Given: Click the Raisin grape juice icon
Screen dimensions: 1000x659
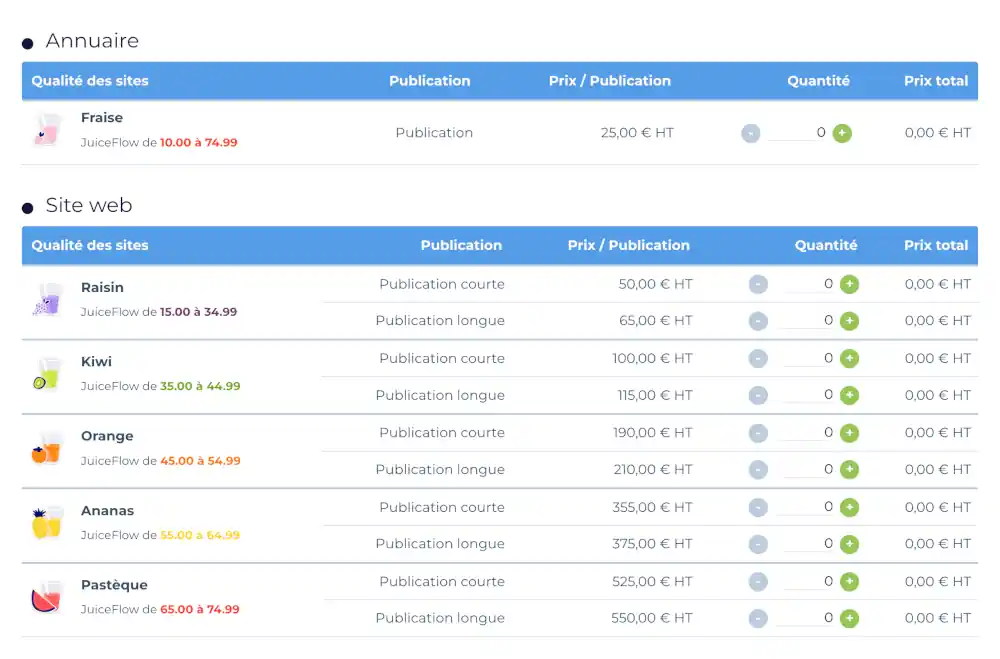Looking at the screenshot, I should coord(47,299).
